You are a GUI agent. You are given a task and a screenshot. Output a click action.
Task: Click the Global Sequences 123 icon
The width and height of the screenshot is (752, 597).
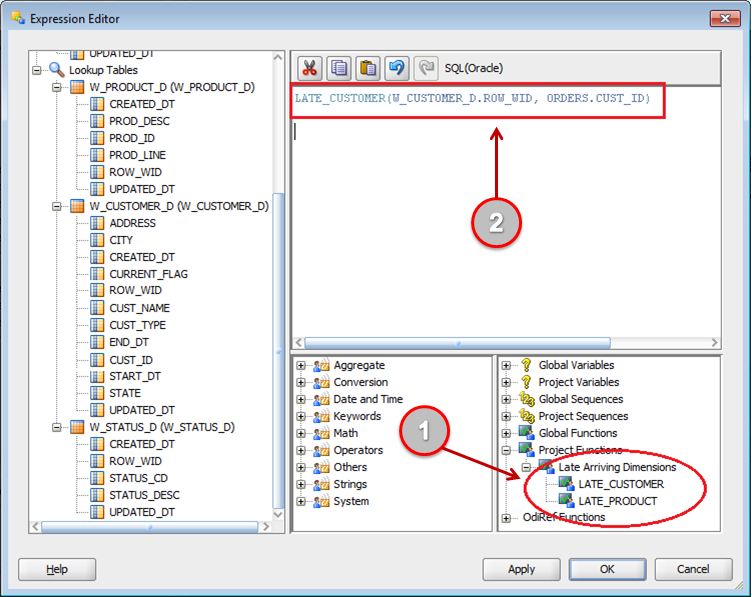pos(527,399)
